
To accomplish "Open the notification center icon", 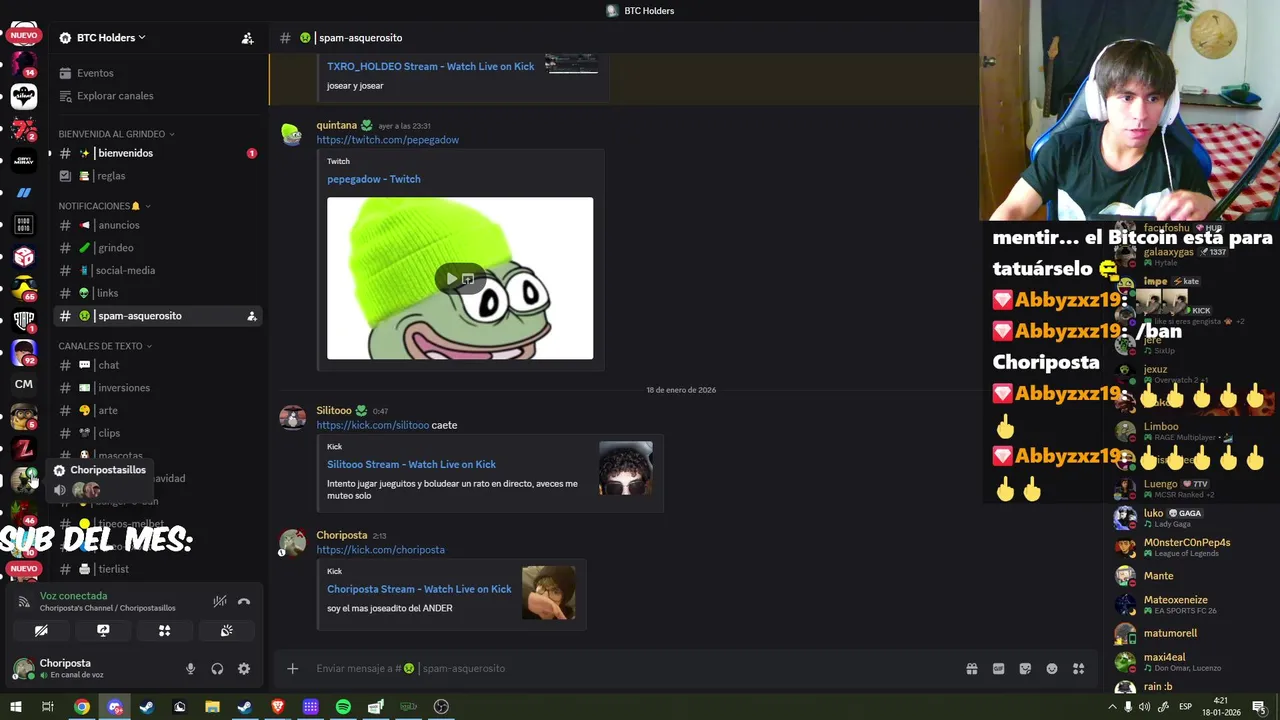I will point(1259,707).
